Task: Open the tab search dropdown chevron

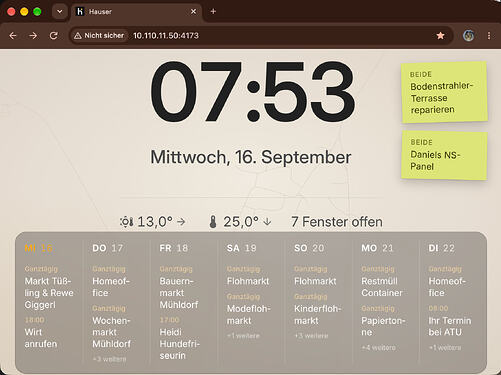Action: click(60, 12)
